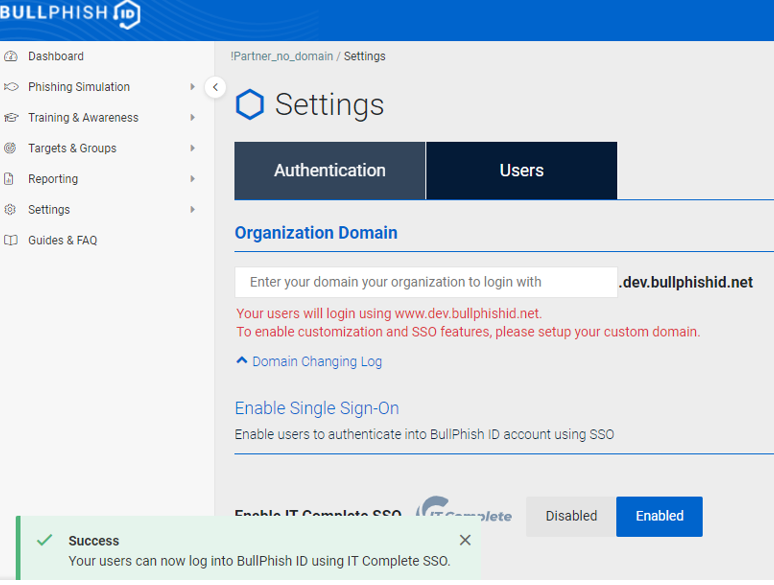Click the Phishing Simulation fish icon
Viewport: 774px width, 585px height.
point(11,87)
